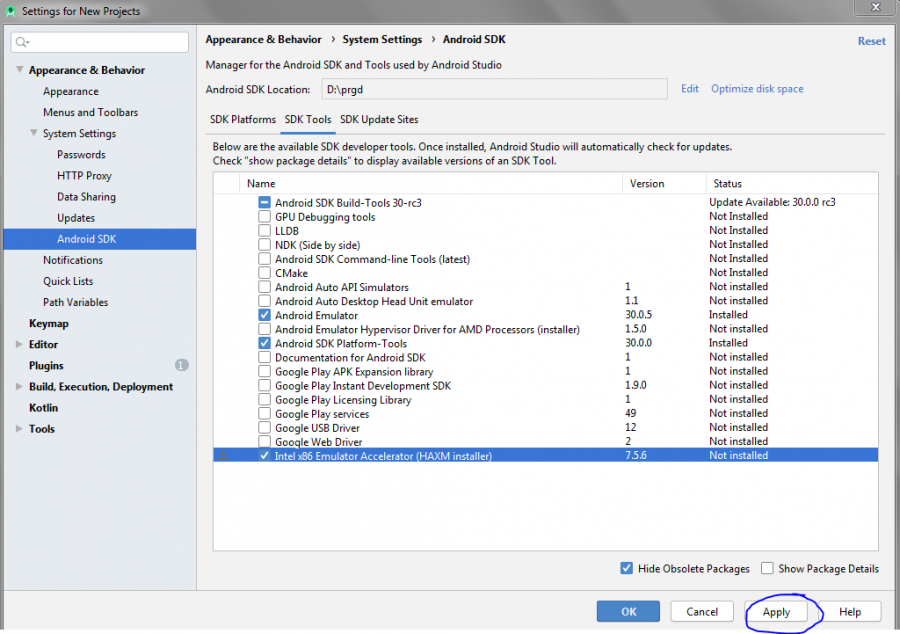Click Apply to install selected tools
Image resolution: width=900 pixels, height=634 pixels.
click(x=776, y=612)
